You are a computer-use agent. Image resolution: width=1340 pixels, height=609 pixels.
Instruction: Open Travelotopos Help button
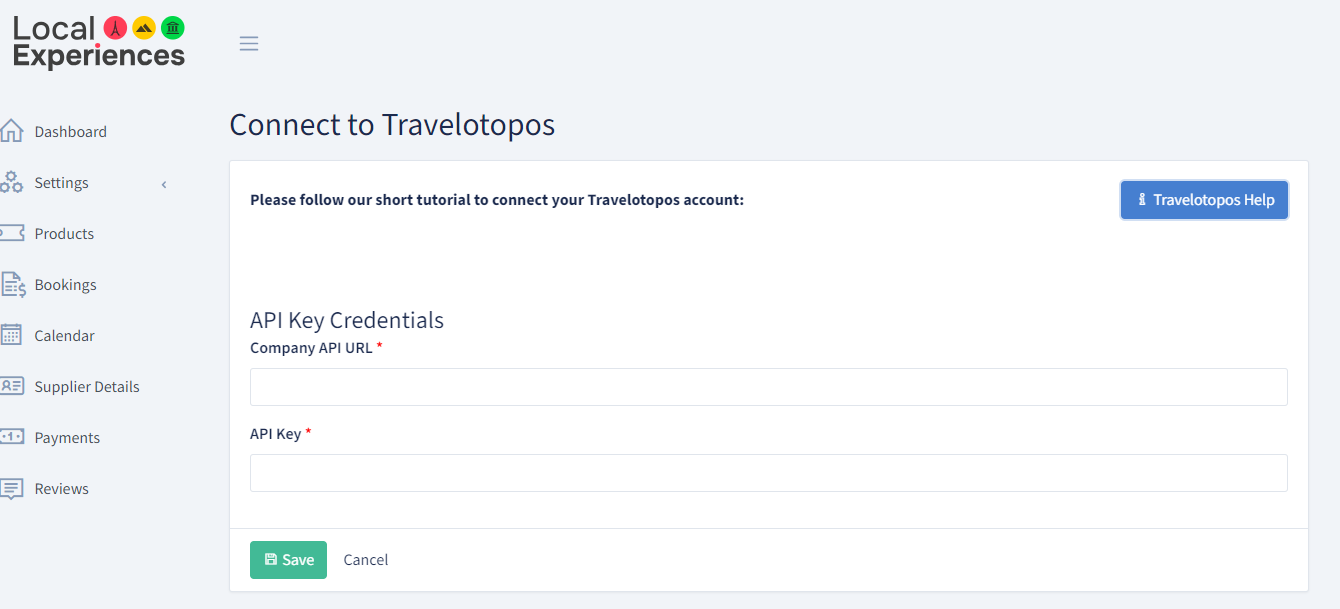(x=1204, y=200)
